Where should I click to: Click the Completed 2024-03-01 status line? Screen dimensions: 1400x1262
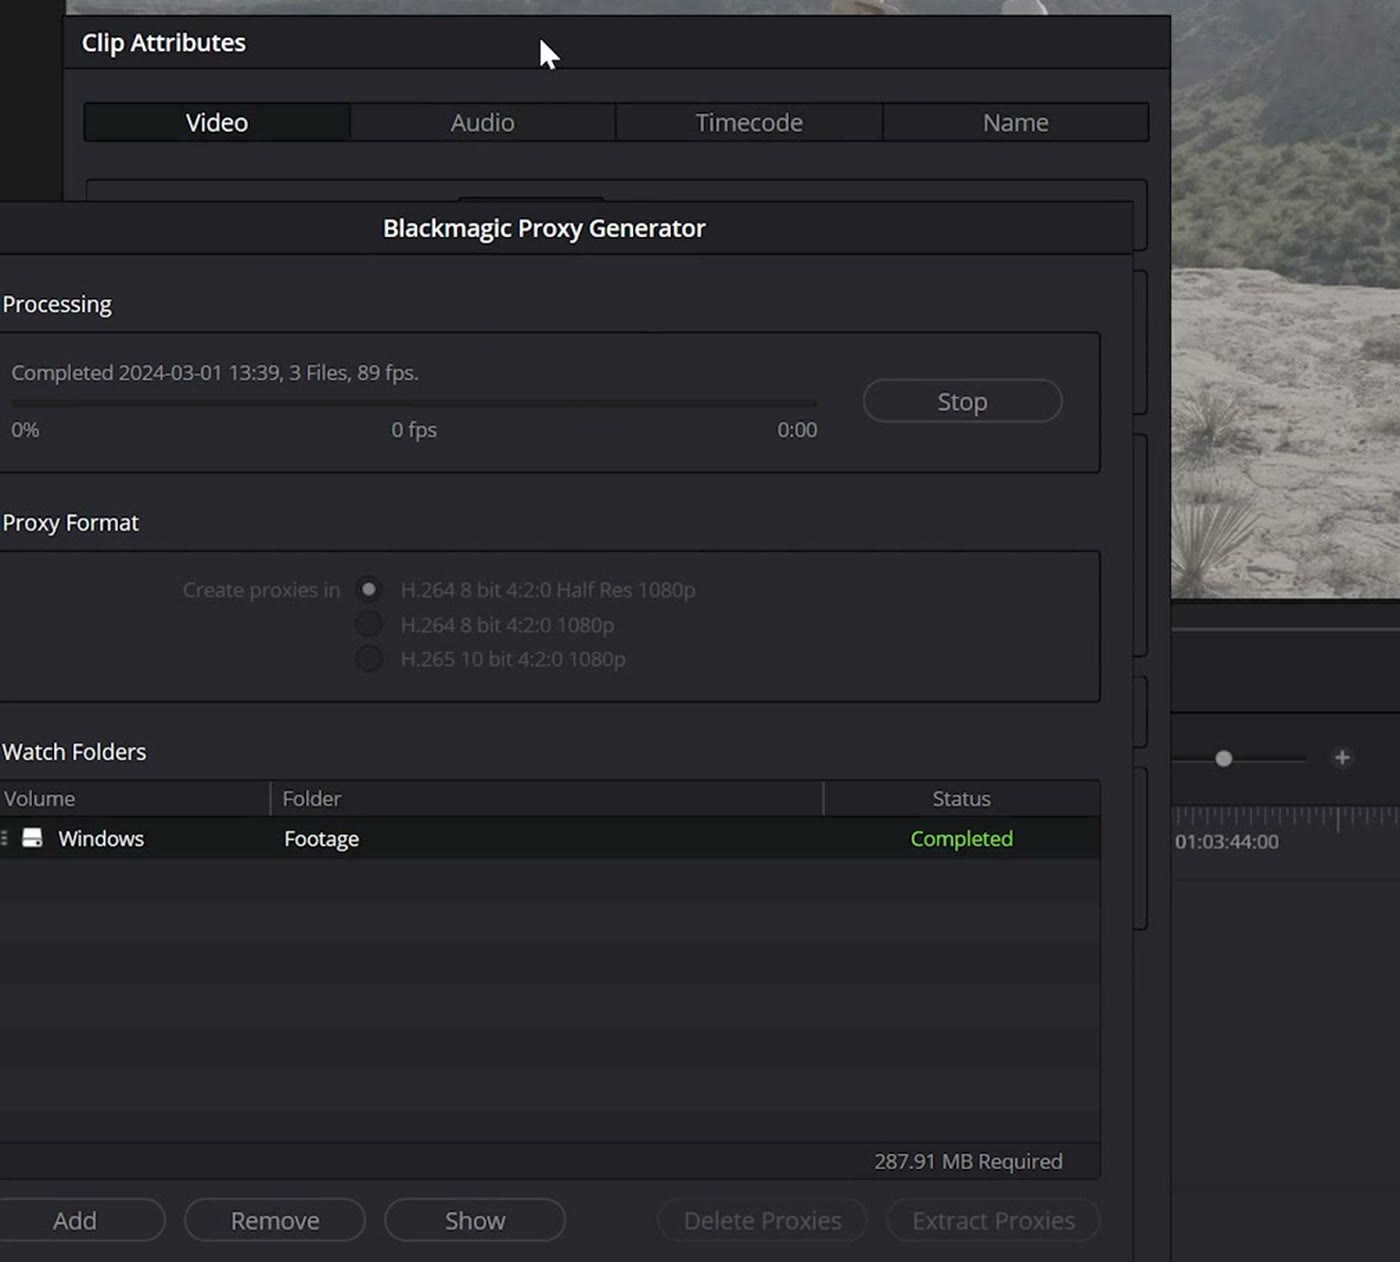coord(215,372)
